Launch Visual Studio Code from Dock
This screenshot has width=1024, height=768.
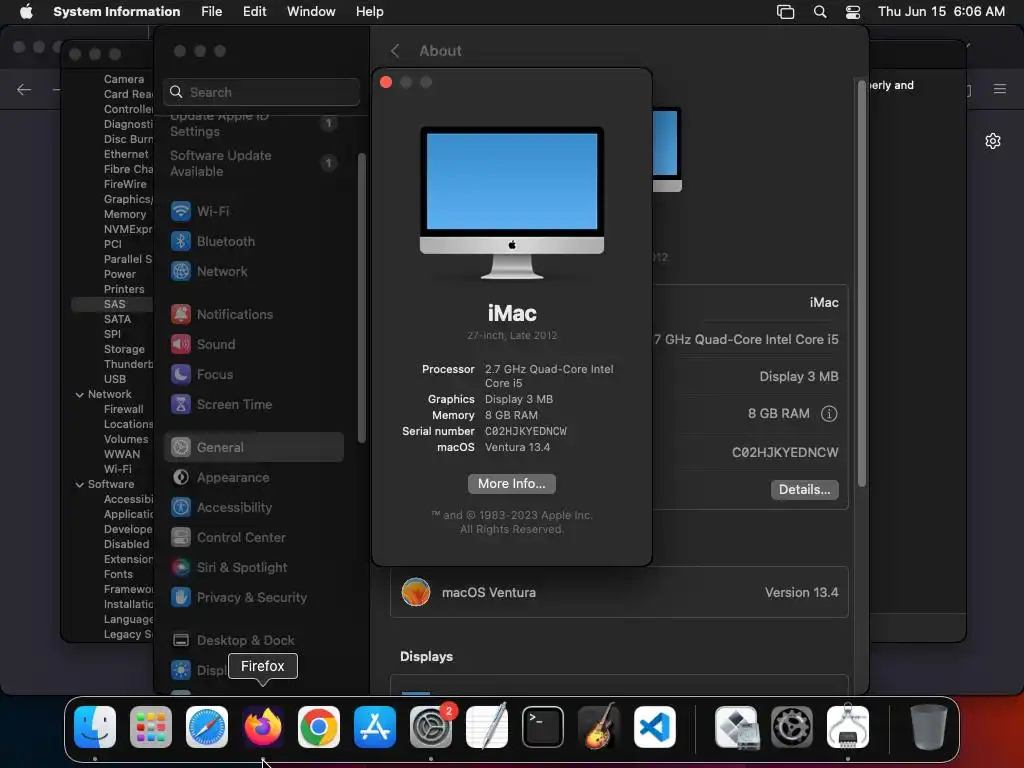click(x=654, y=727)
